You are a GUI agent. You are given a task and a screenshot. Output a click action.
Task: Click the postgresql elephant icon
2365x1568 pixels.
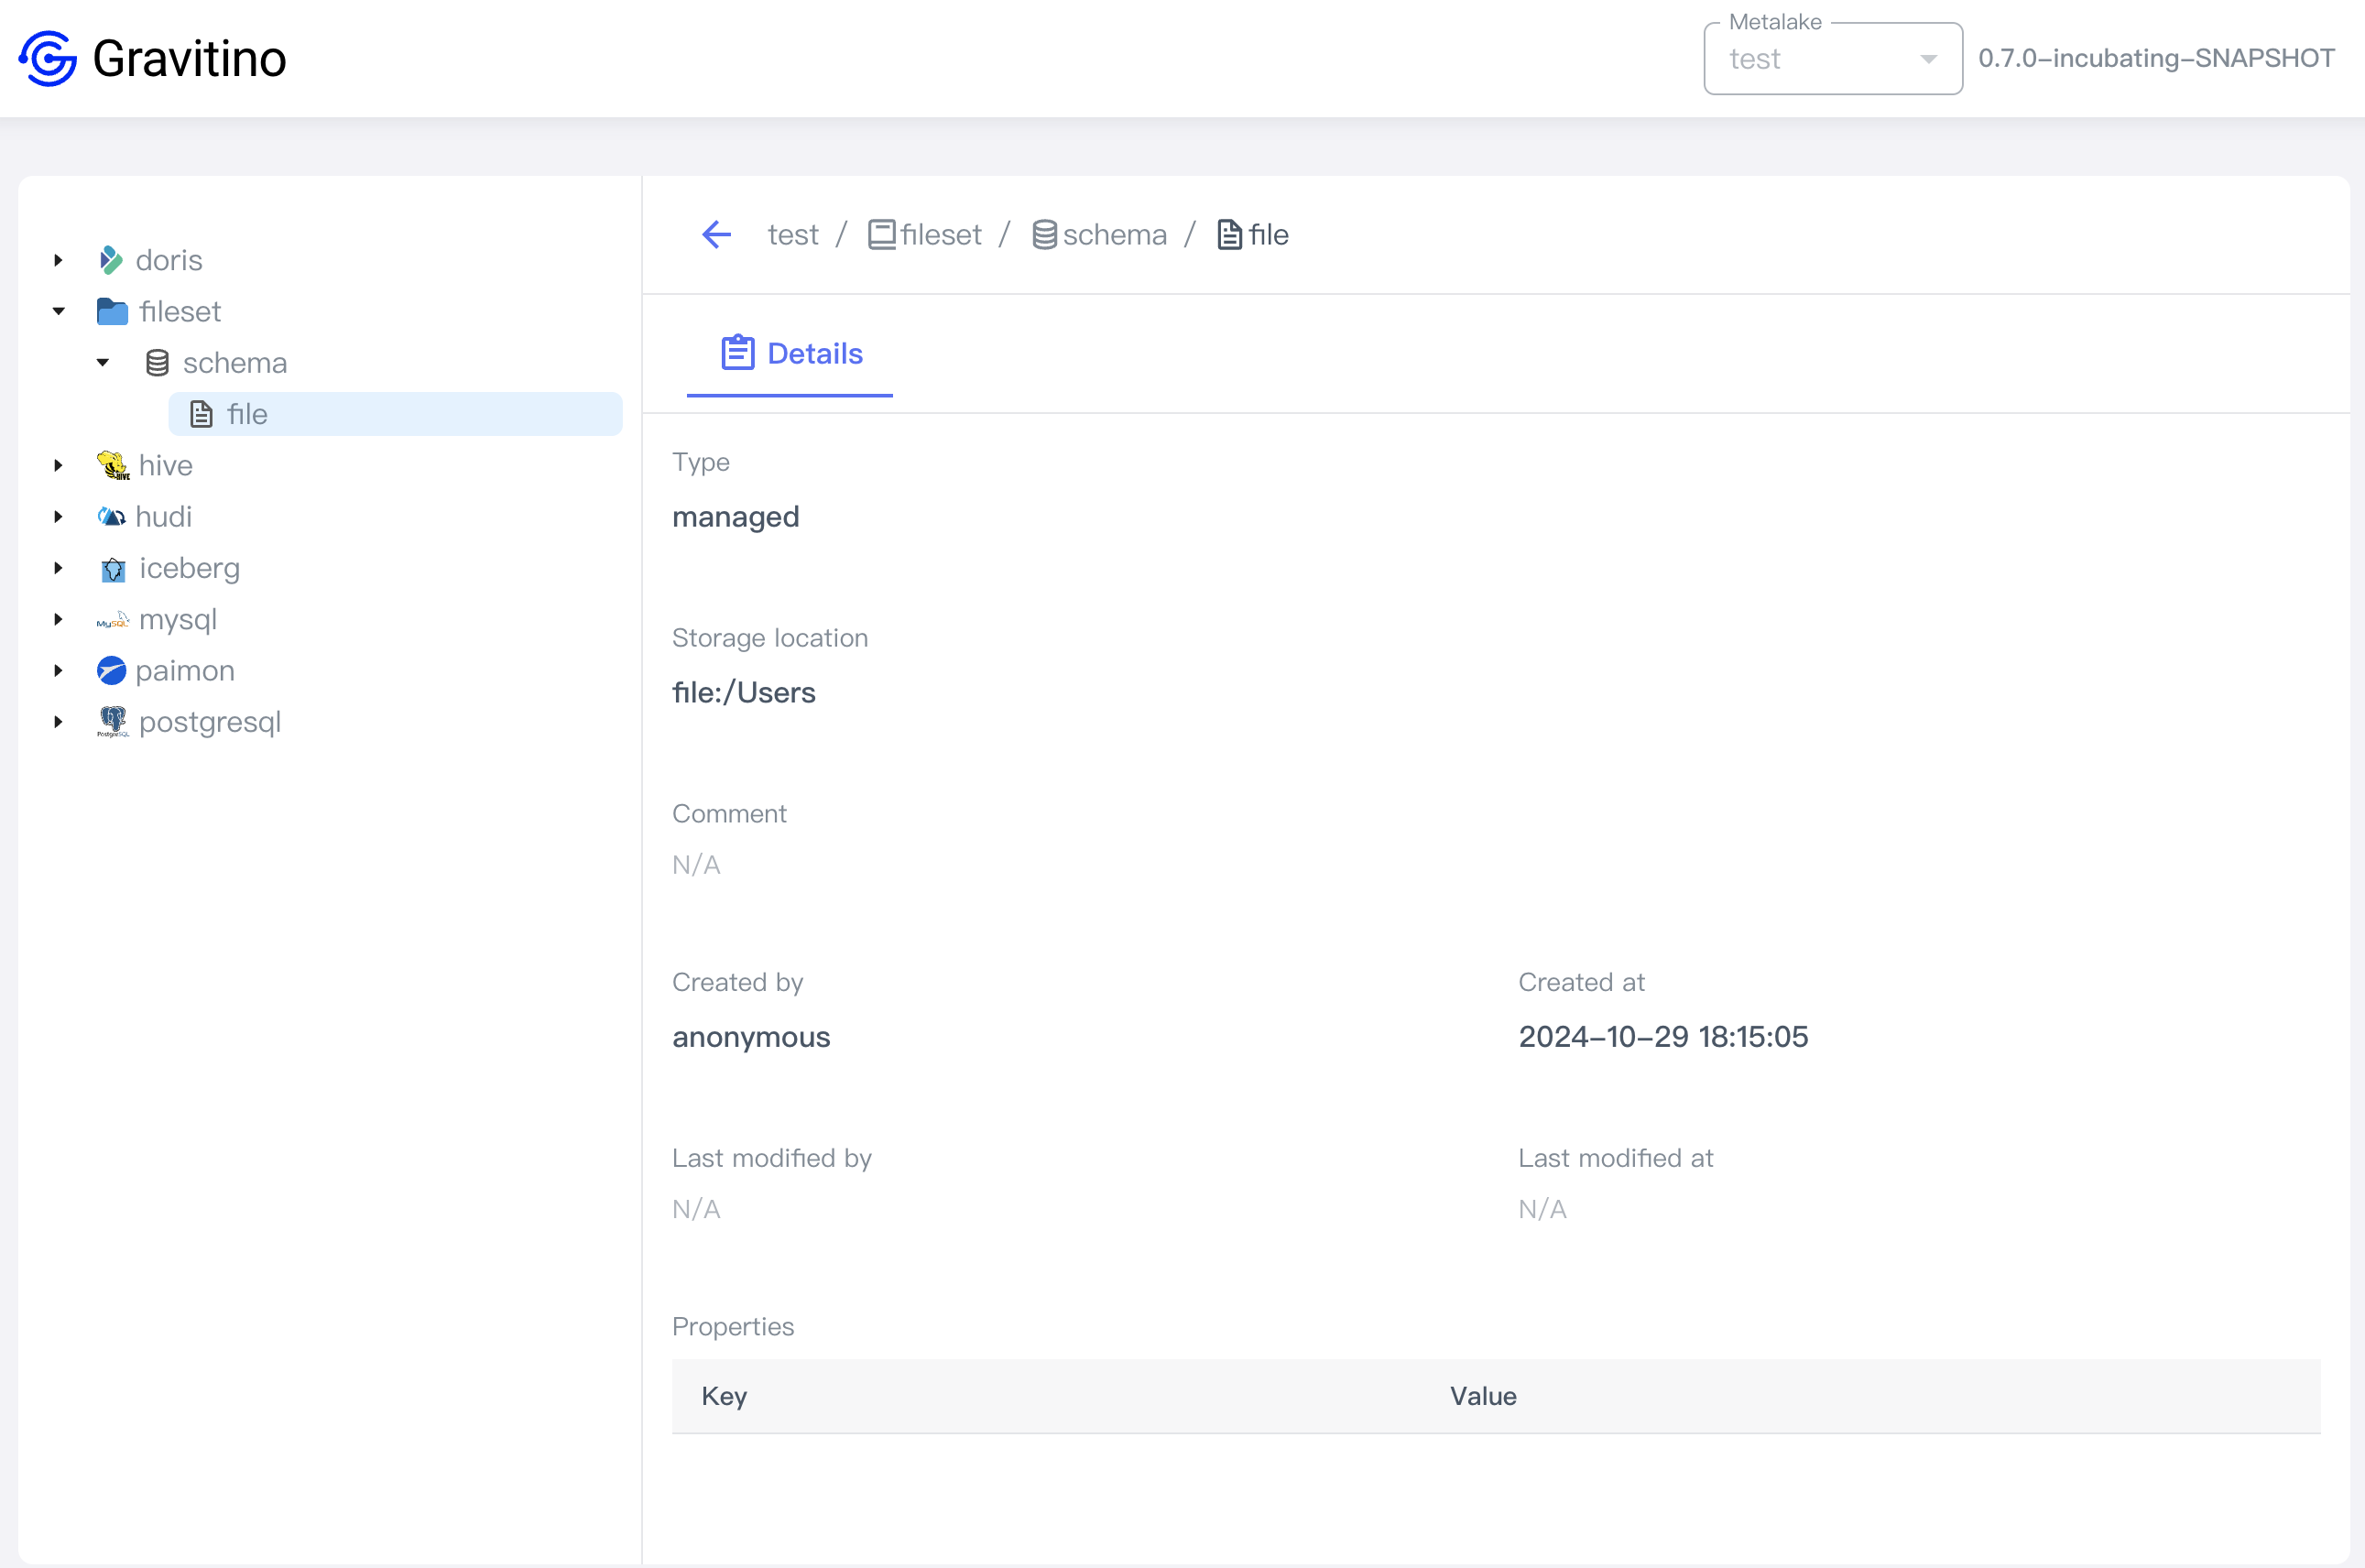[112, 722]
